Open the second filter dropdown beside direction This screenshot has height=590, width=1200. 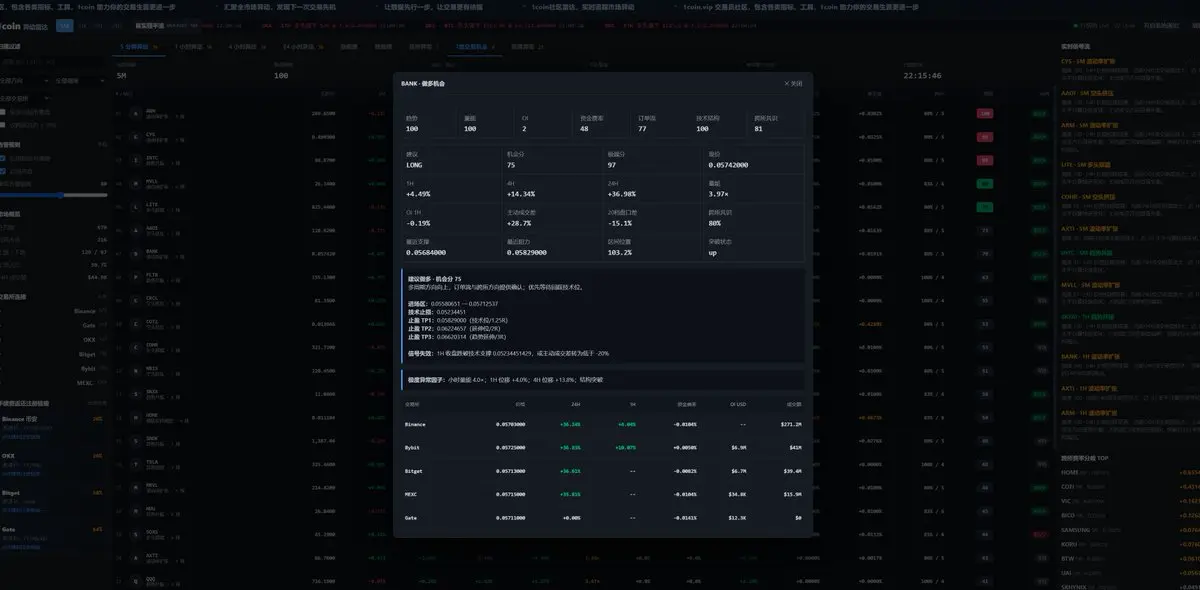(x=79, y=80)
